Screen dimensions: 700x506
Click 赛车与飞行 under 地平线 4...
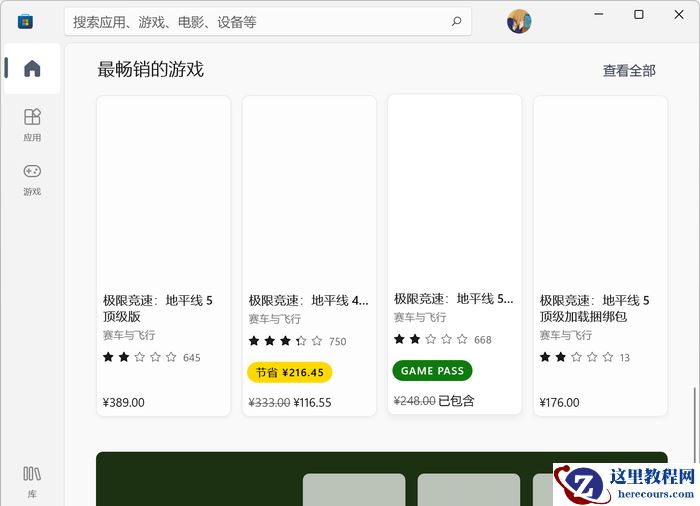275,319
